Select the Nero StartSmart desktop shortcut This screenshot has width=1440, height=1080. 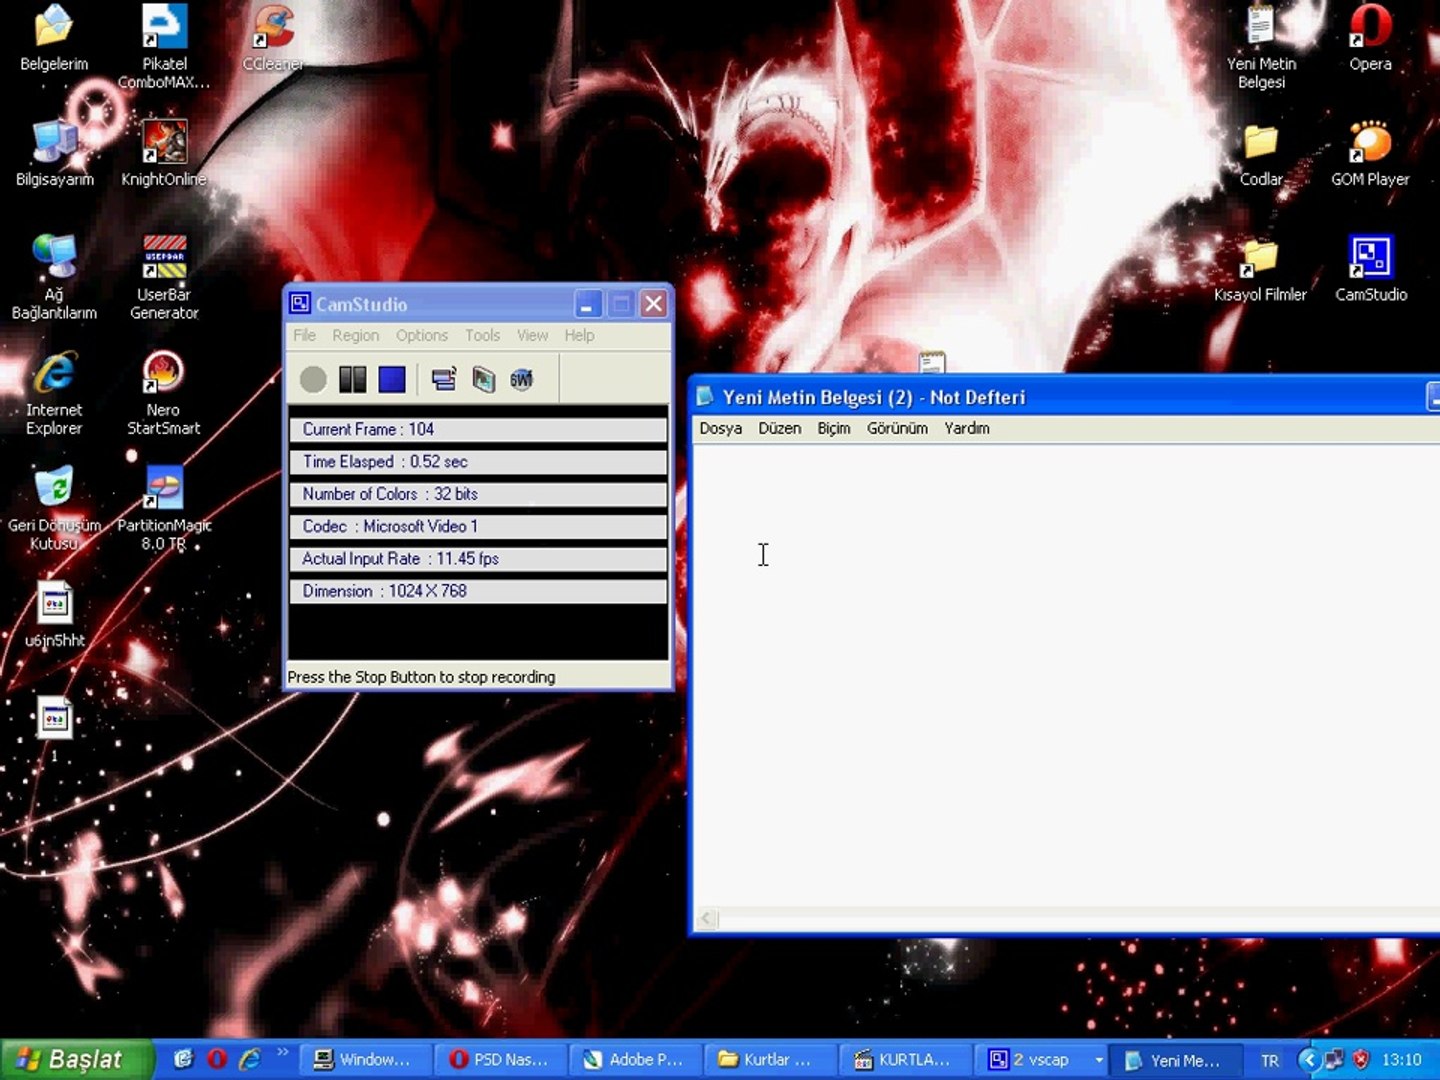[x=163, y=392]
